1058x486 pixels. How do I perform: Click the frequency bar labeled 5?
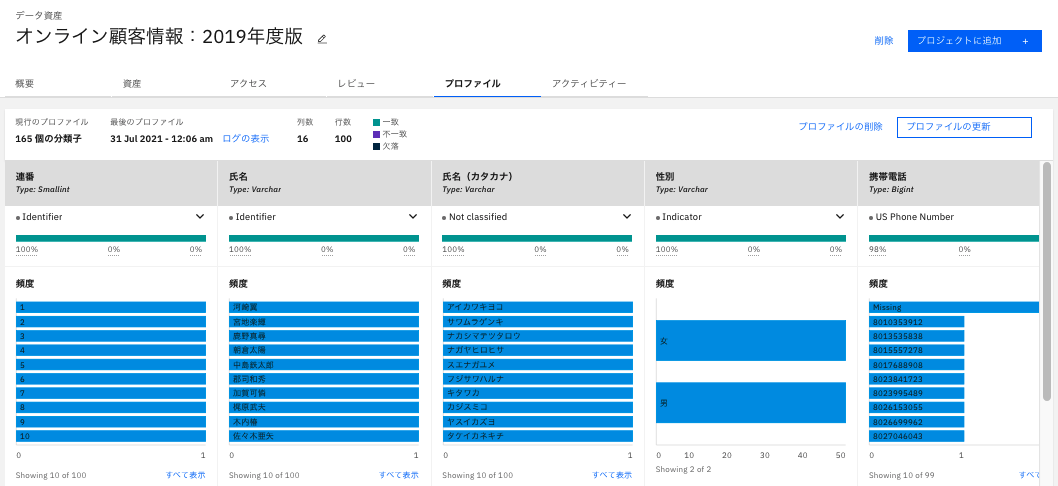pos(111,364)
